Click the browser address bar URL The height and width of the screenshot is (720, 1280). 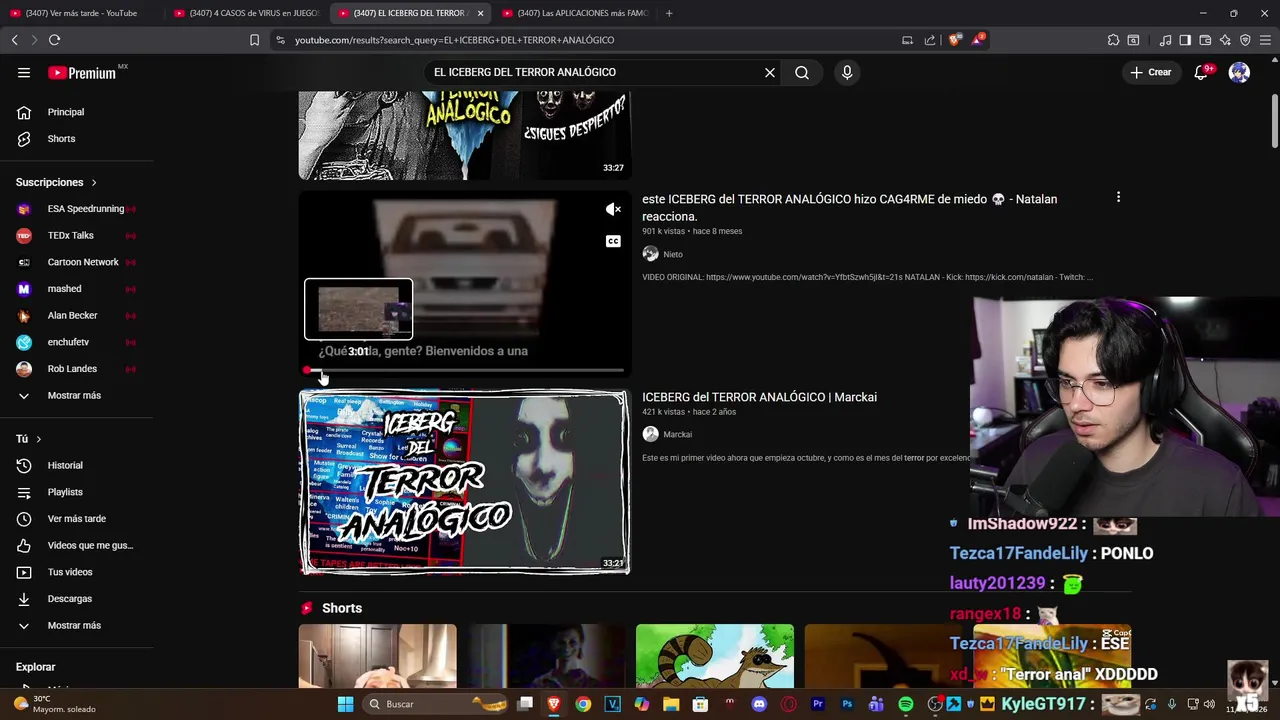pos(454,40)
